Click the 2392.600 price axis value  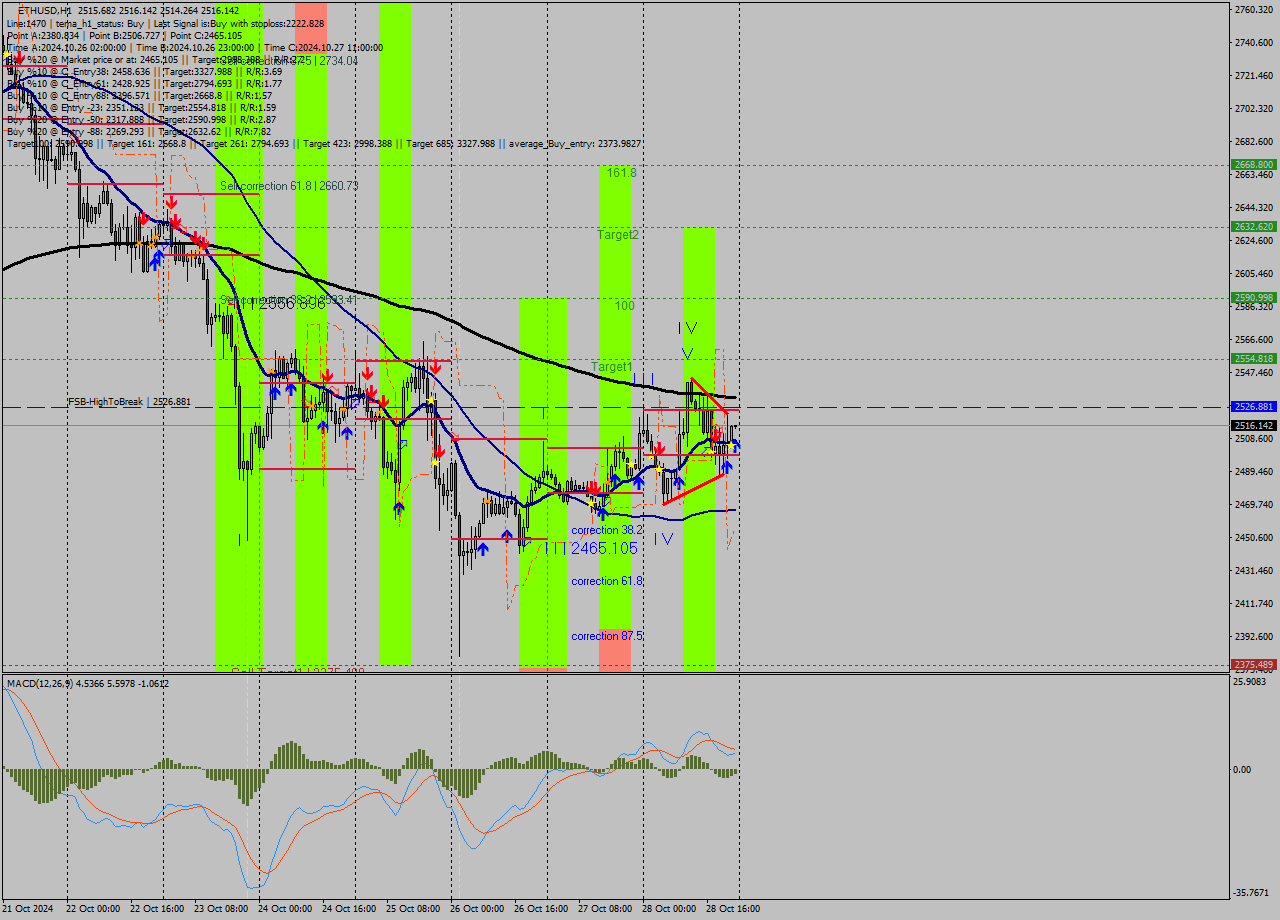[x=1254, y=636]
